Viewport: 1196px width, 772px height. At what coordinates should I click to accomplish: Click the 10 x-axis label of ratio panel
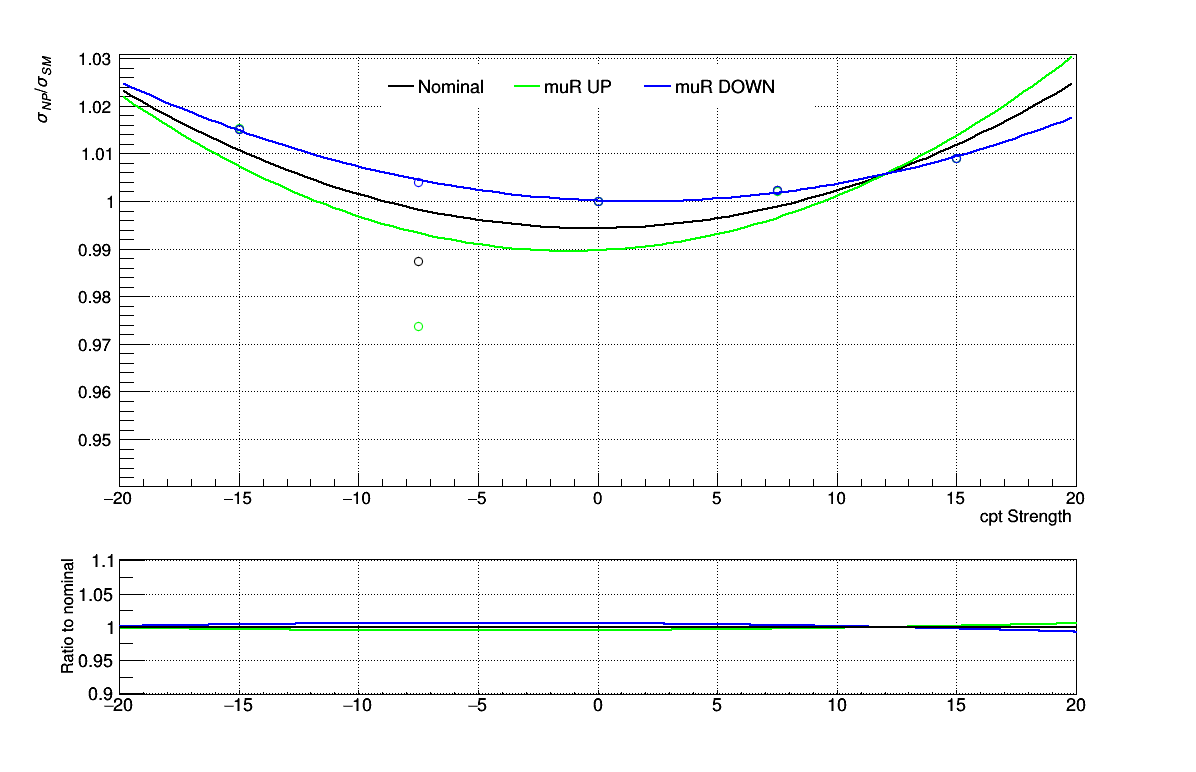click(837, 706)
